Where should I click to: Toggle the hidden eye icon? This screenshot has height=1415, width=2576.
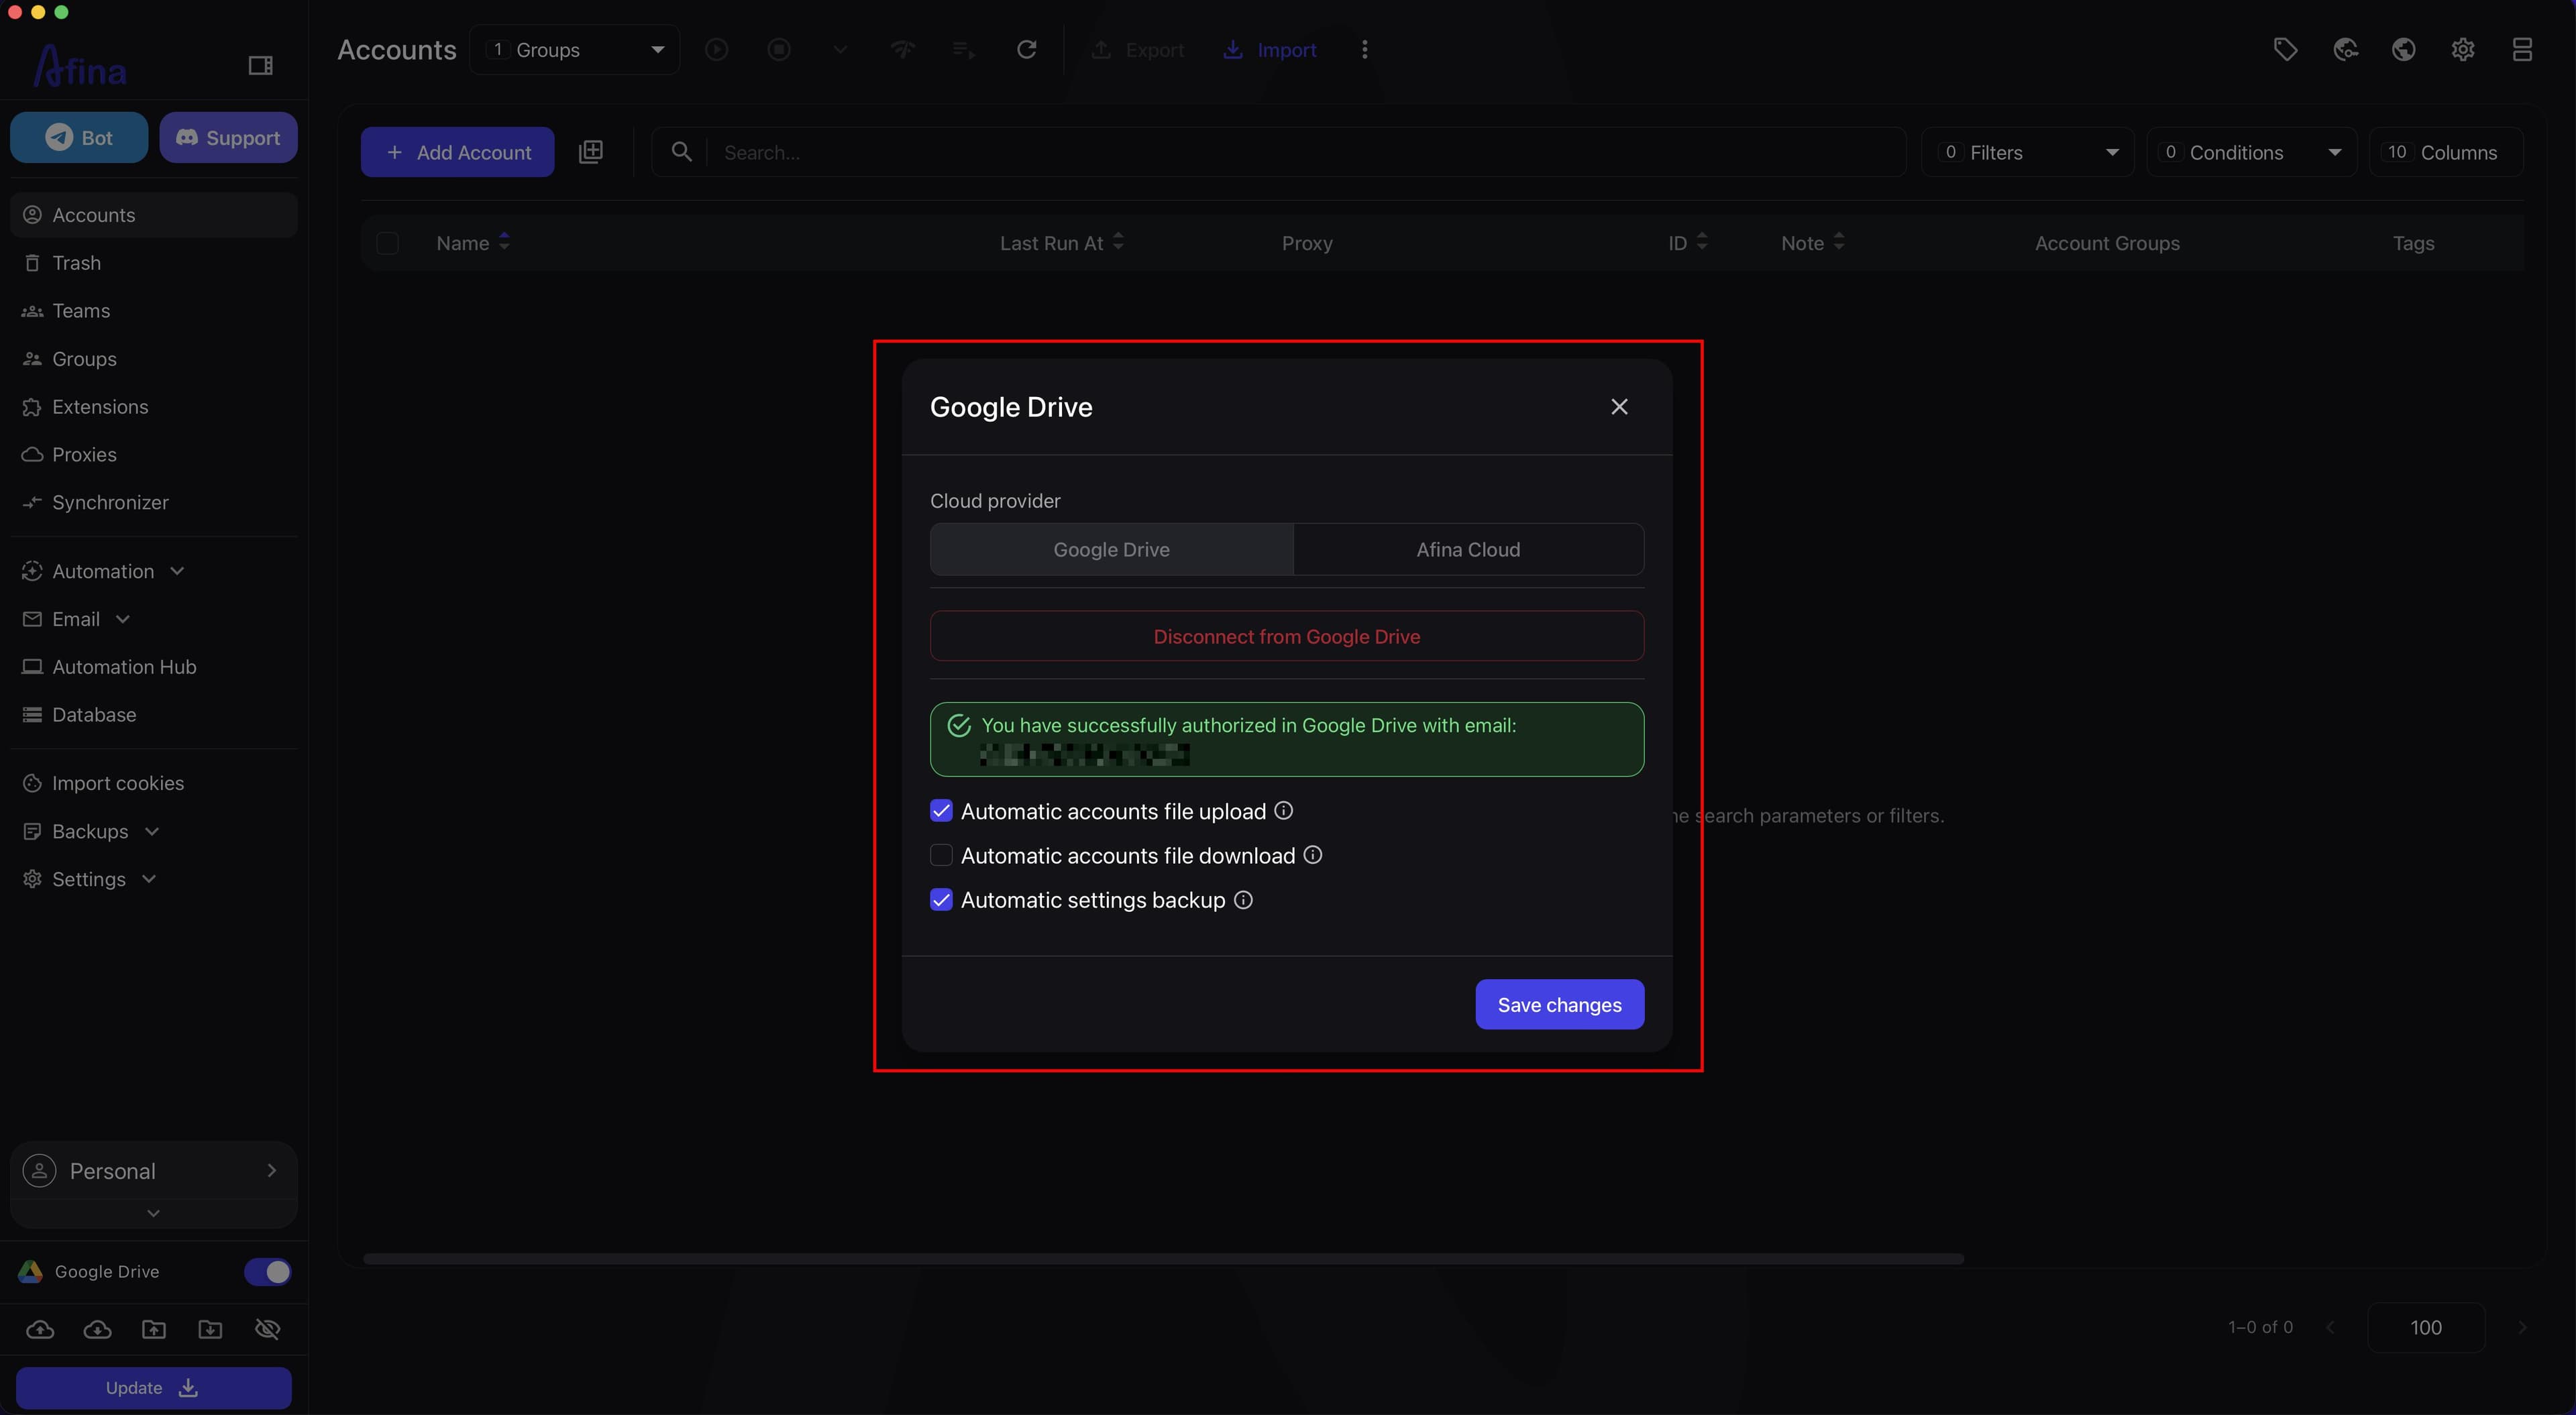click(x=267, y=1329)
